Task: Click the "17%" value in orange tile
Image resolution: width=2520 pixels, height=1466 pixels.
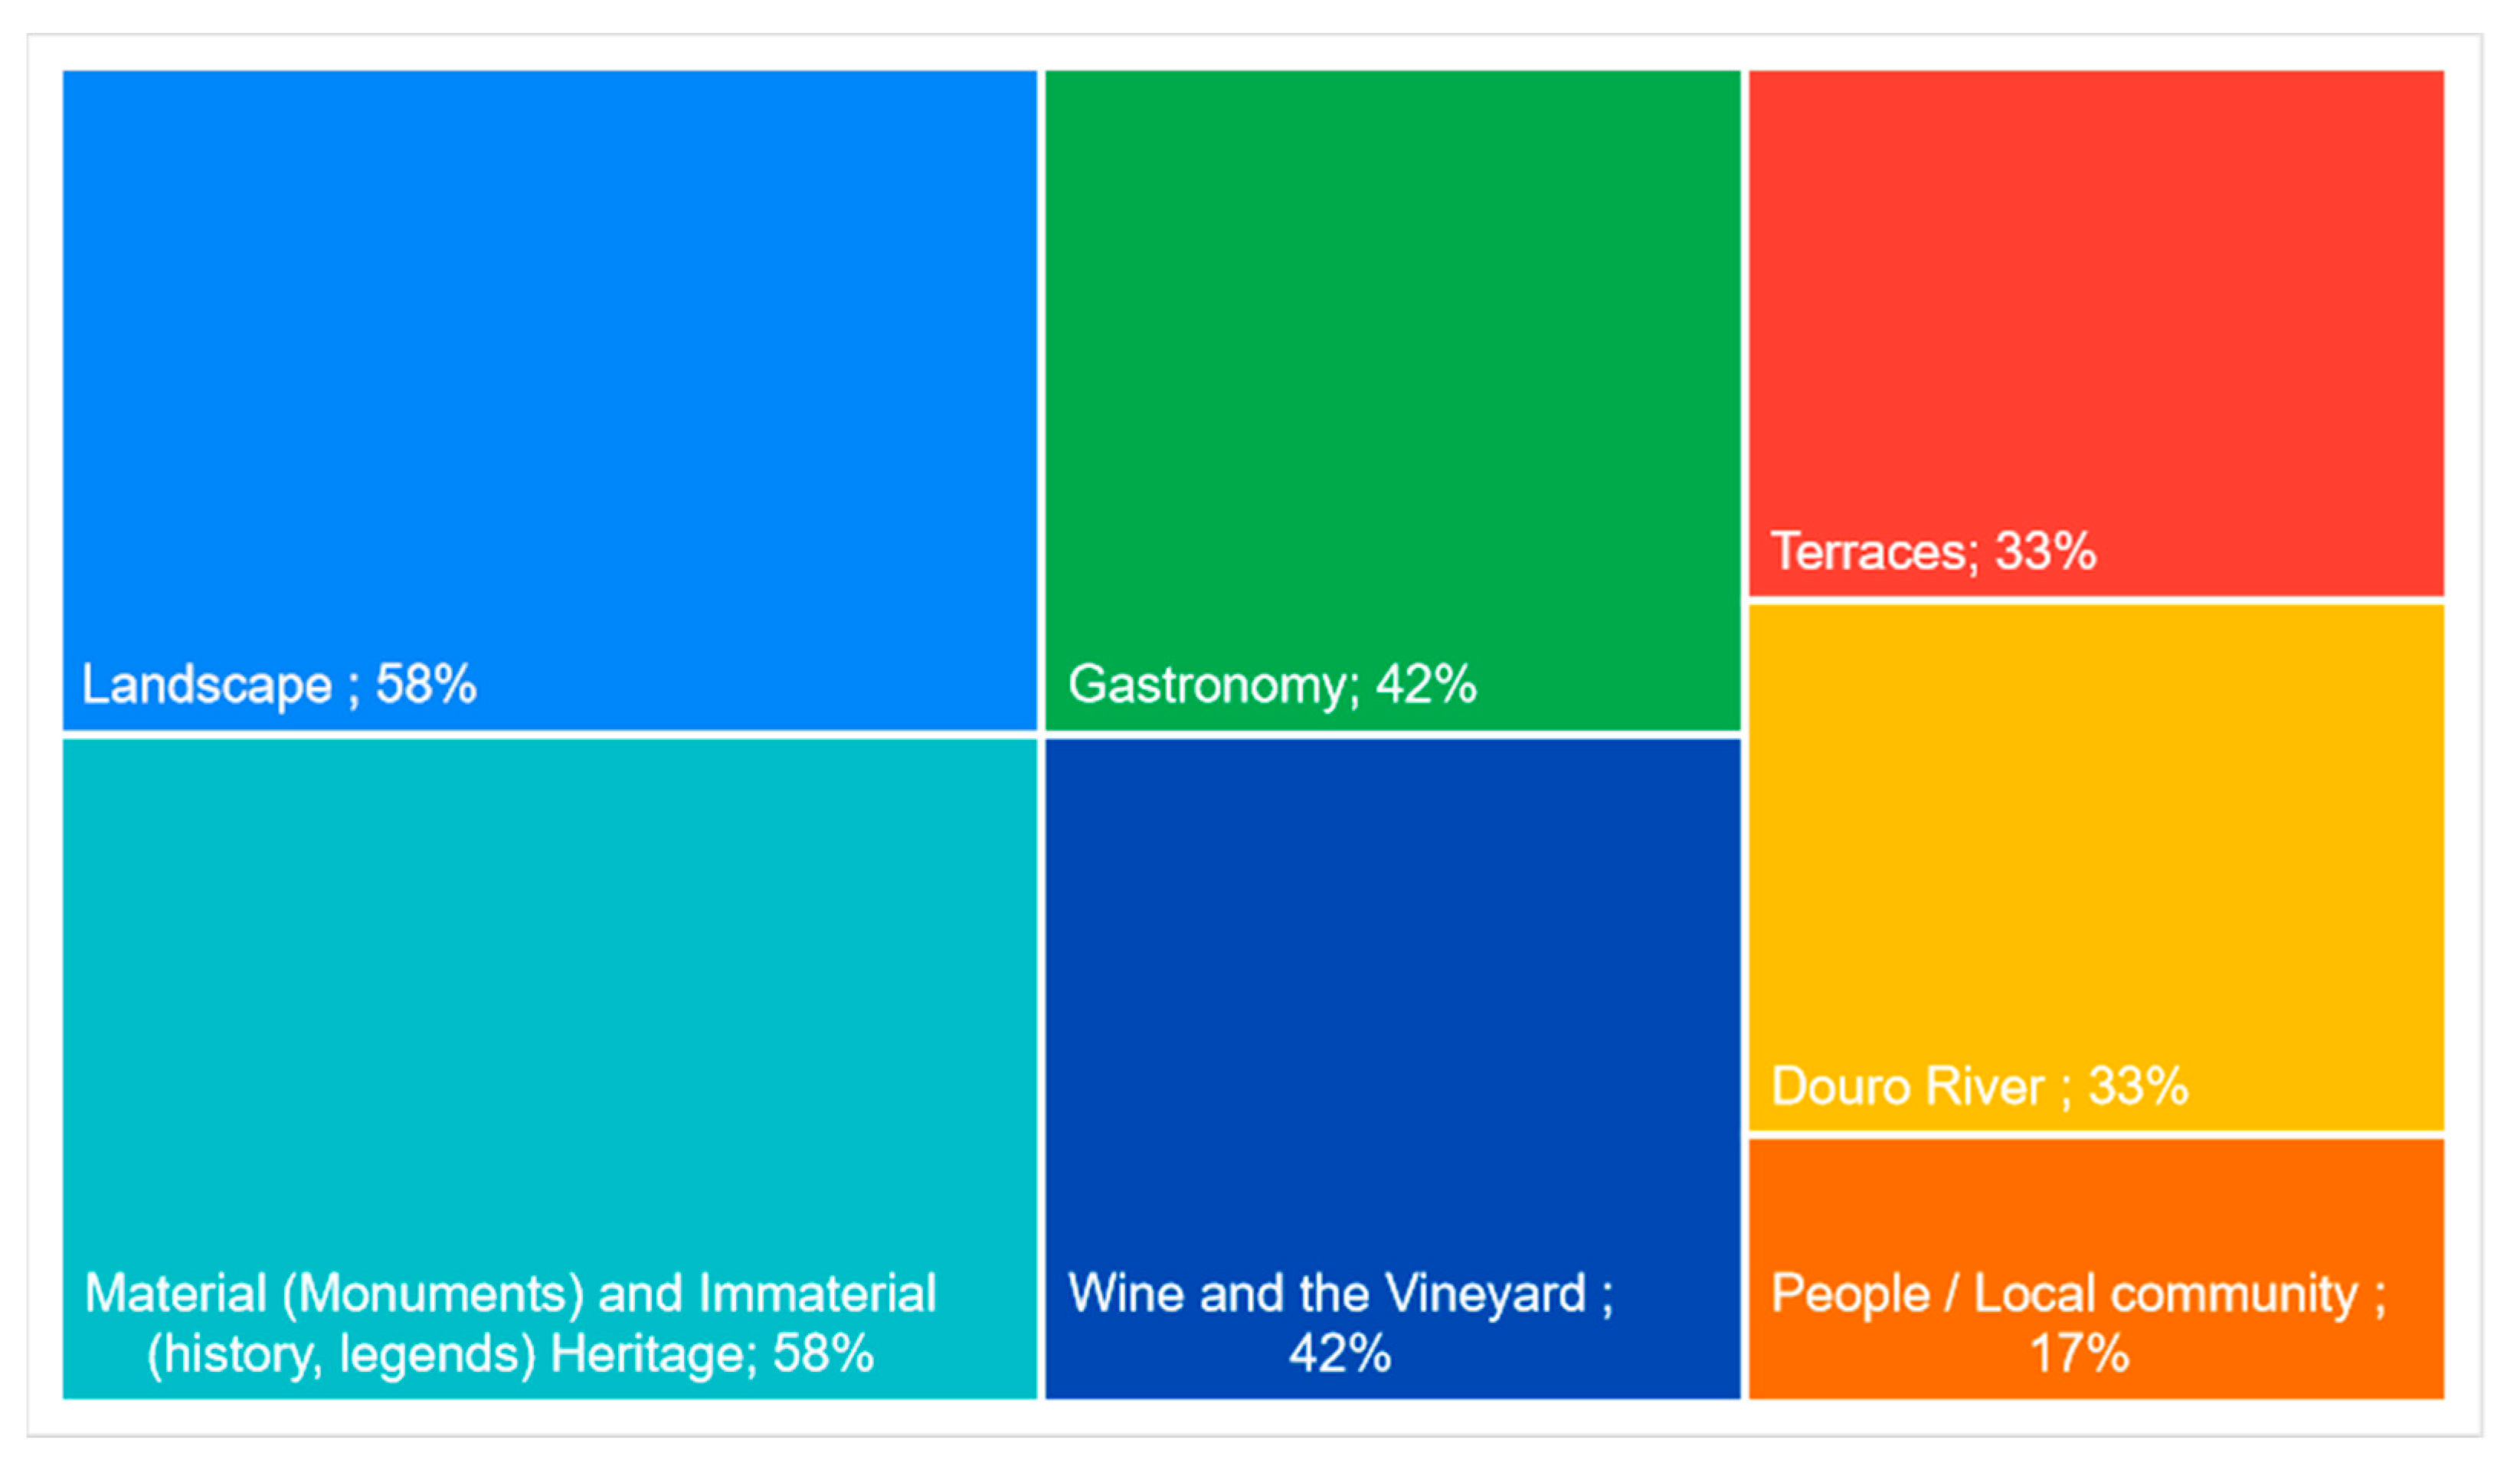Action: click(x=2079, y=1353)
